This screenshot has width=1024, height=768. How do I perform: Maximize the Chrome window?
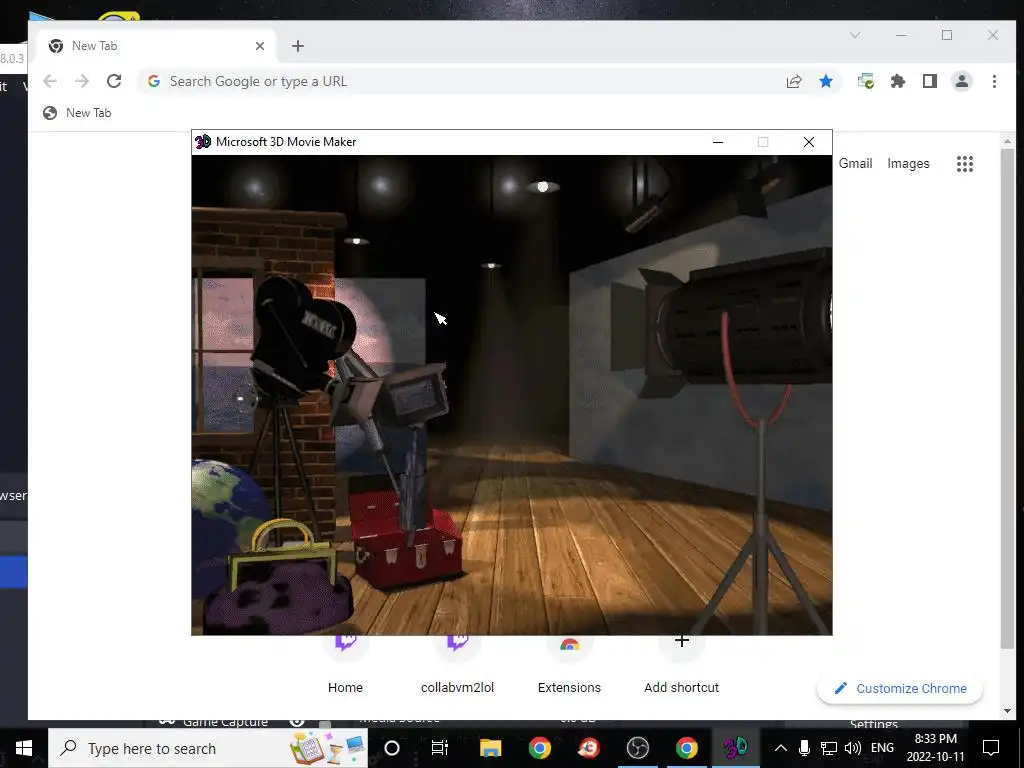click(x=947, y=35)
